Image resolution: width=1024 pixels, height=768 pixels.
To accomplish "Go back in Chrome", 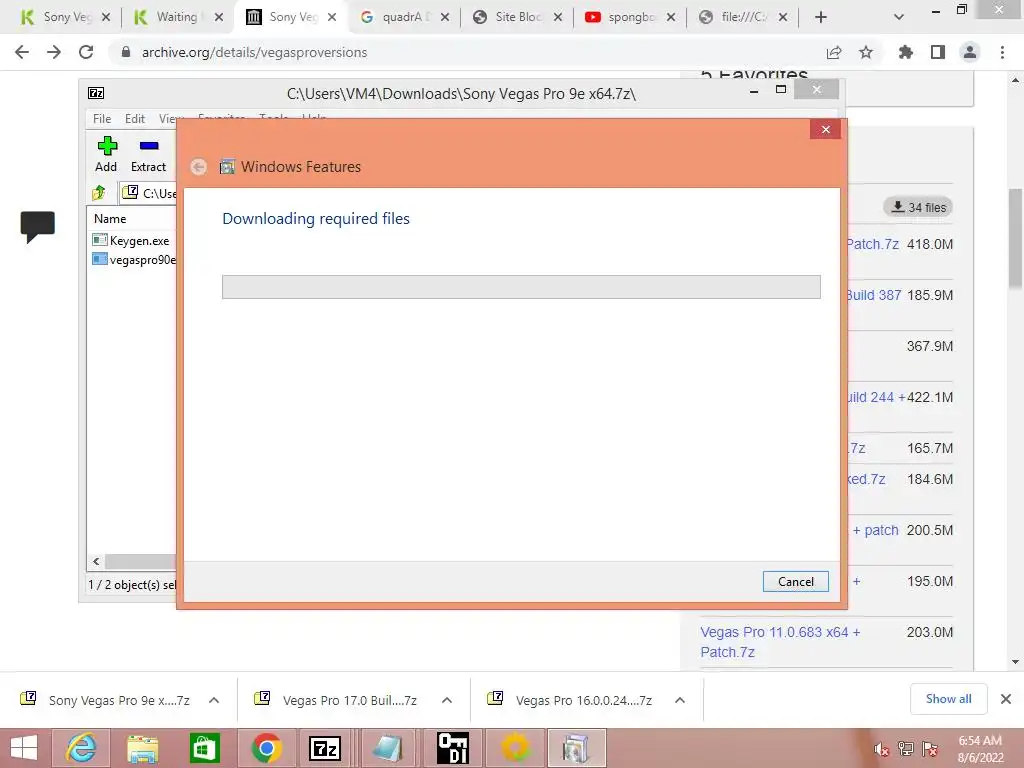I will coord(22,52).
